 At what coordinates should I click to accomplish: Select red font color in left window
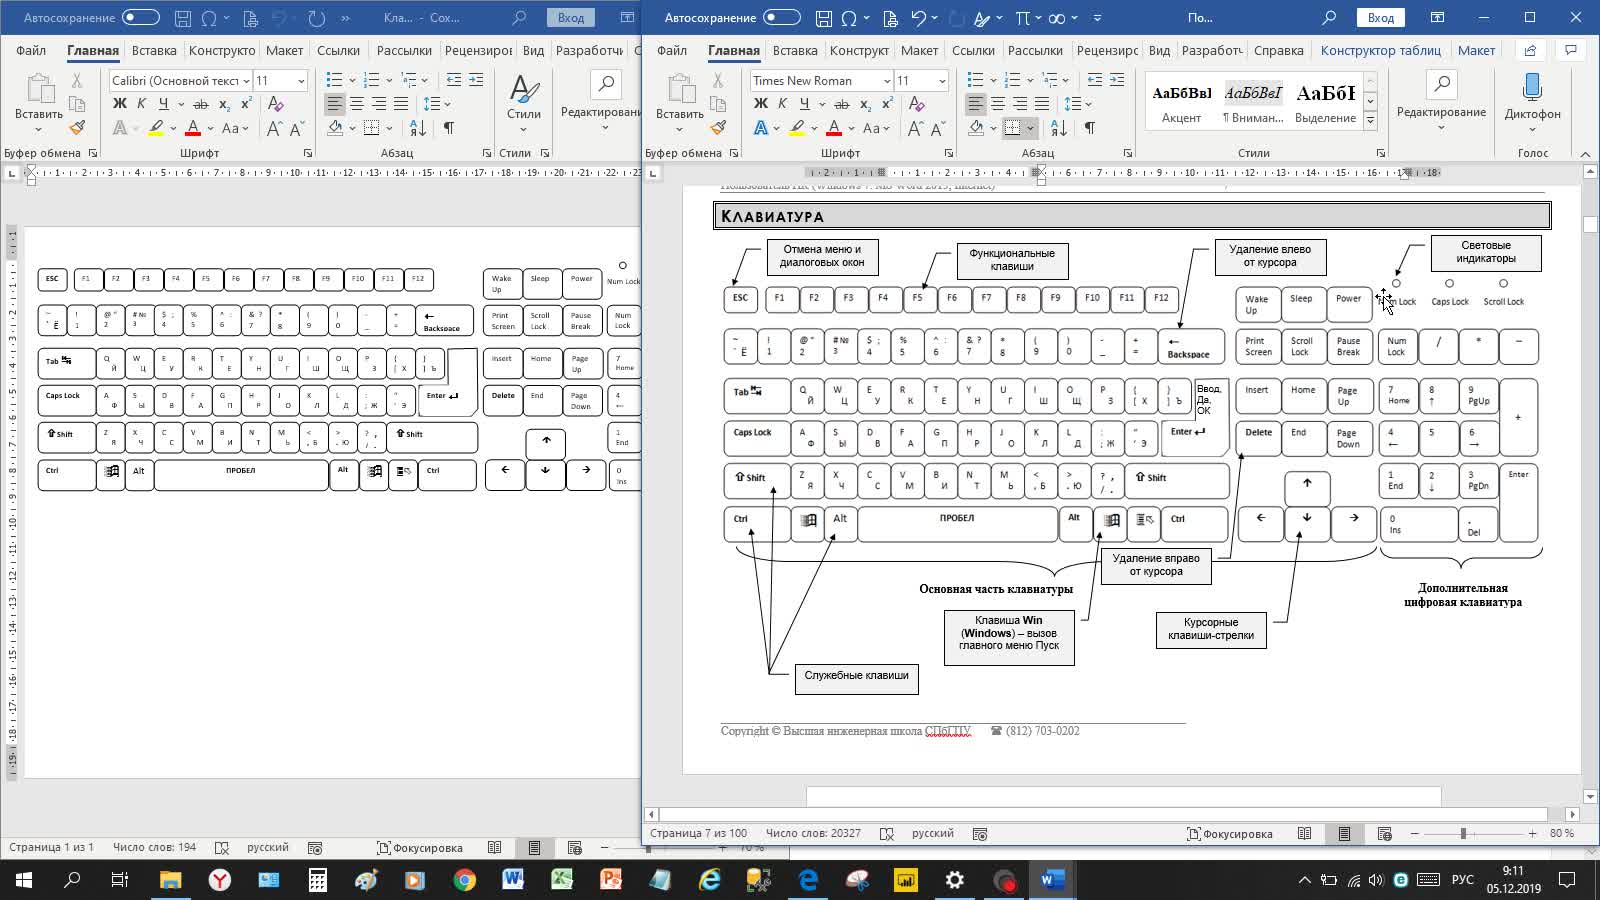(x=193, y=128)
